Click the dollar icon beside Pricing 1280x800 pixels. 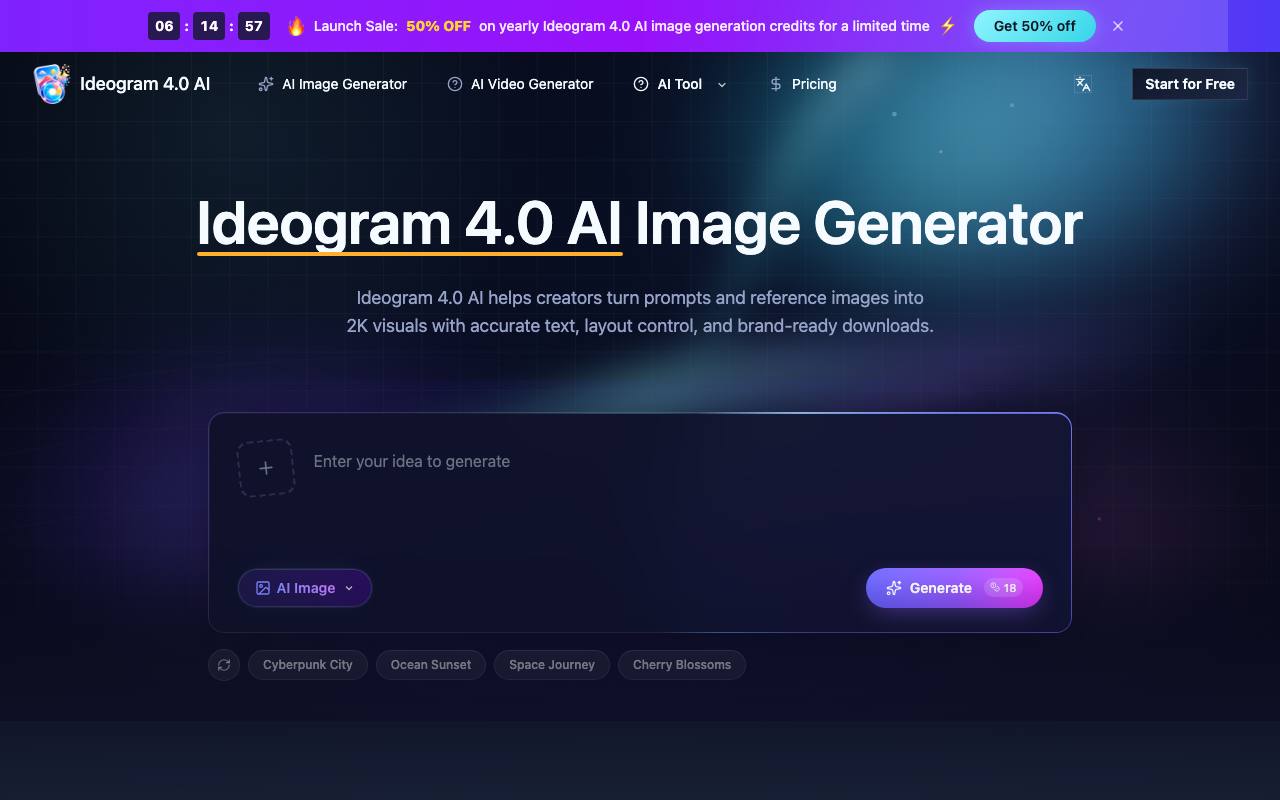click(x=776, y=84)
